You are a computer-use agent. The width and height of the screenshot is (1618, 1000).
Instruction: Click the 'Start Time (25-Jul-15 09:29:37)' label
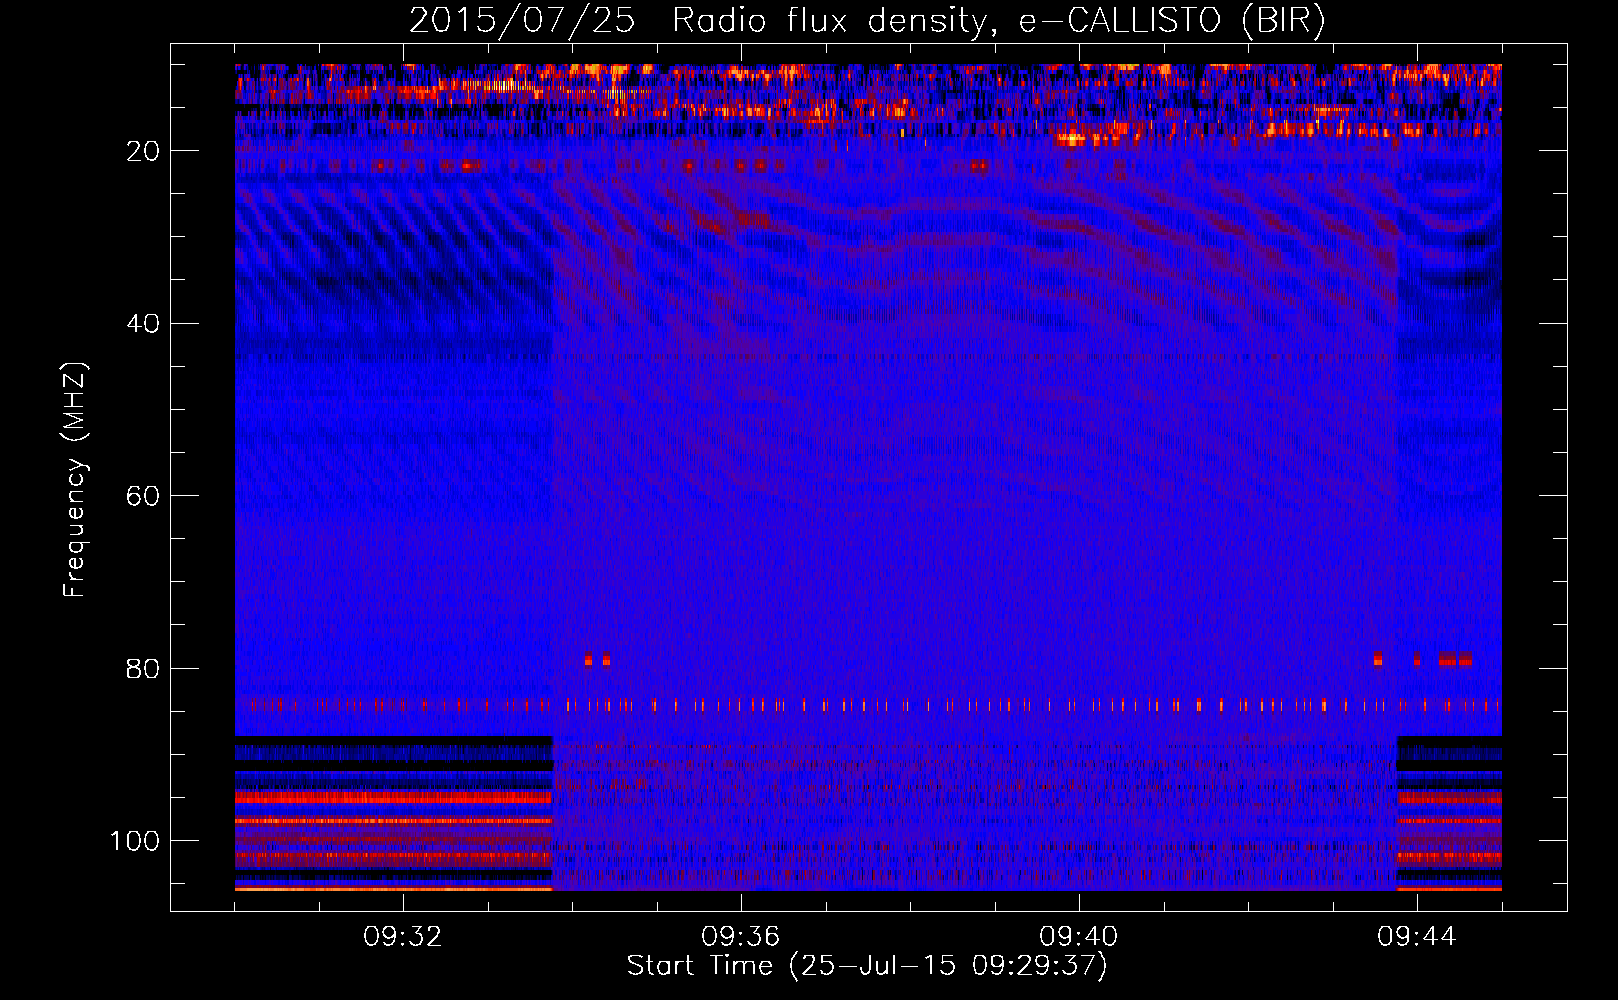point(867,966)
